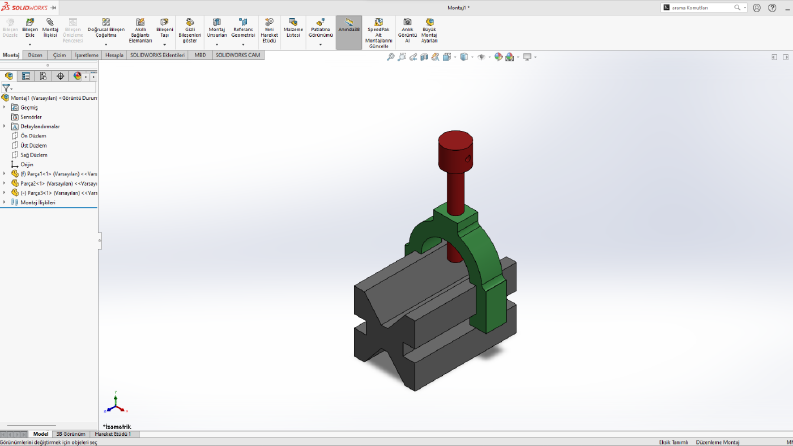Click the Anlık Görüntü Al snapshot icon

[407, 22]
